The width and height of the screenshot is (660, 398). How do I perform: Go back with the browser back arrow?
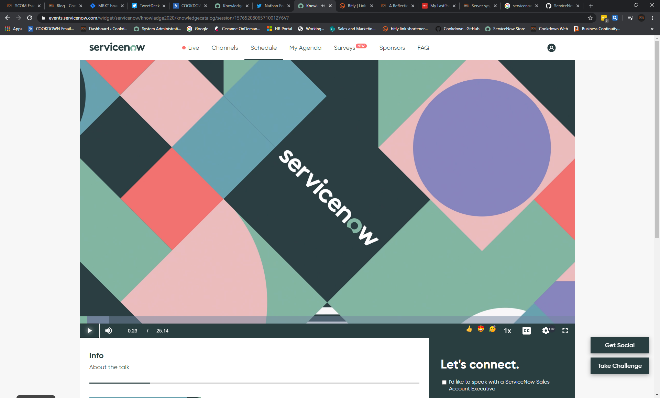coord(7,18)
